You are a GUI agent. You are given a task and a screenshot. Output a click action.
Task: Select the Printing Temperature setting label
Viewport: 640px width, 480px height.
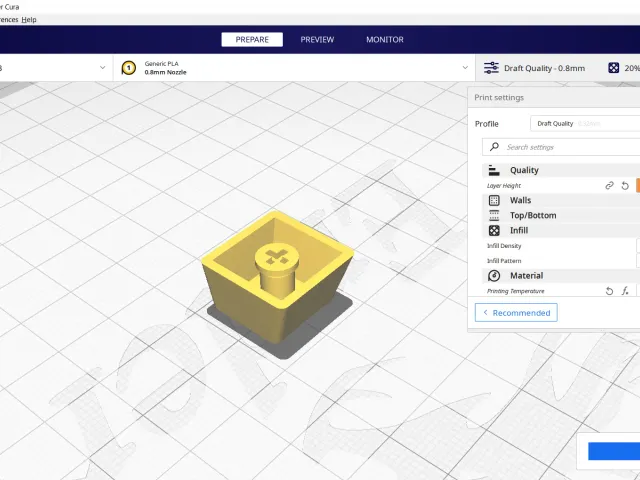[x=516, y=291]
